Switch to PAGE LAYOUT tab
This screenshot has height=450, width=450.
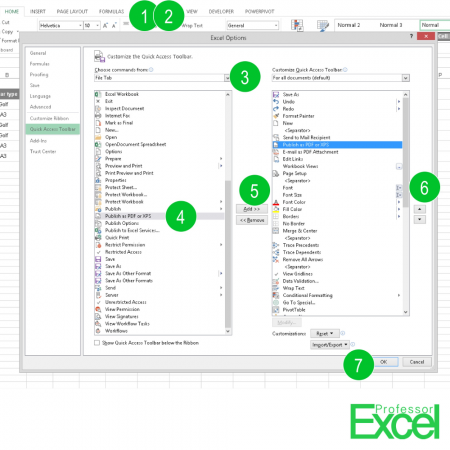pyautogui.click(x=72, y=11)
